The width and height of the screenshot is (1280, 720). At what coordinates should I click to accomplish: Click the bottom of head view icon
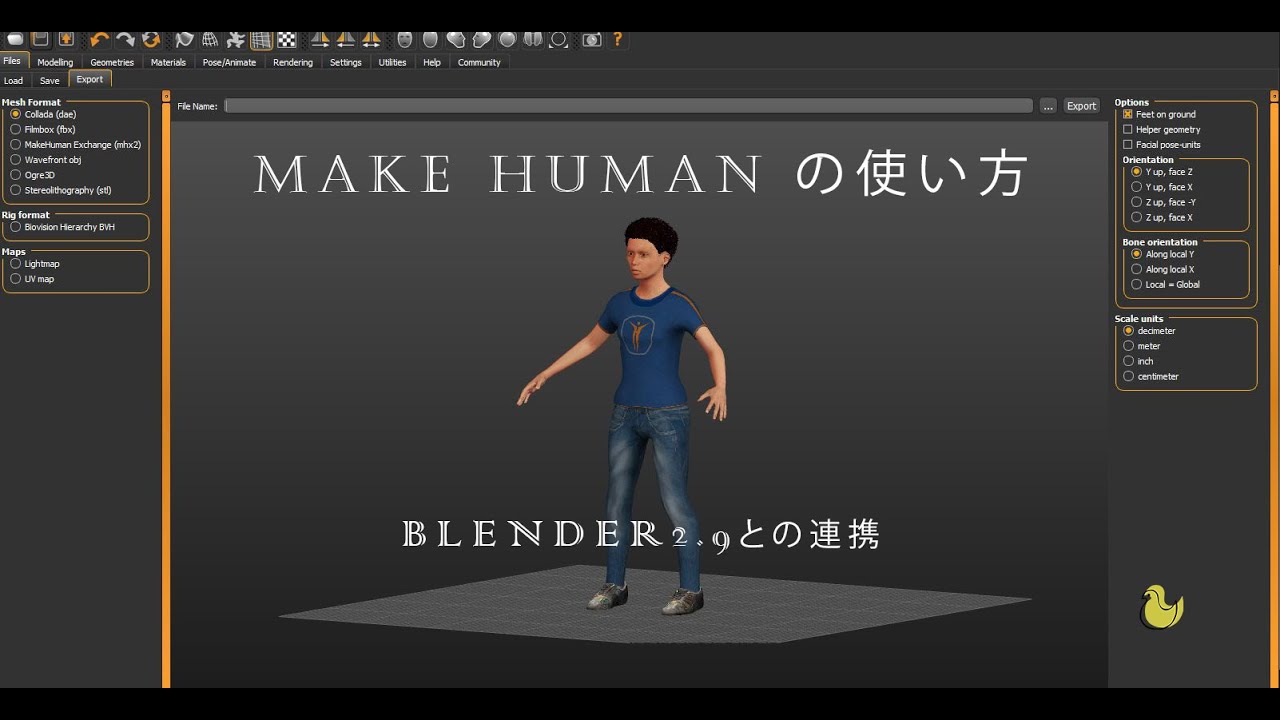(x=533, y=39)
